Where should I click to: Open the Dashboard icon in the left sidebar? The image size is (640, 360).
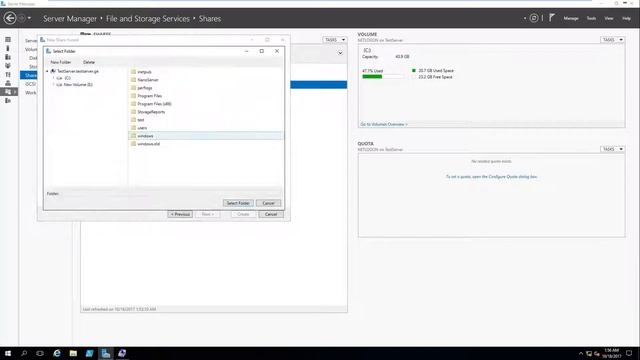[x=8, y=40]
